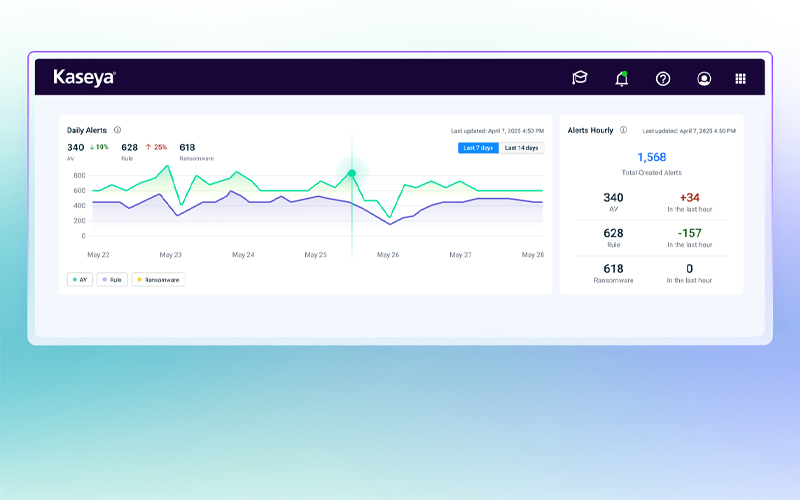Click the 618 Ransomware stat above chart

(x=187, y=147)
